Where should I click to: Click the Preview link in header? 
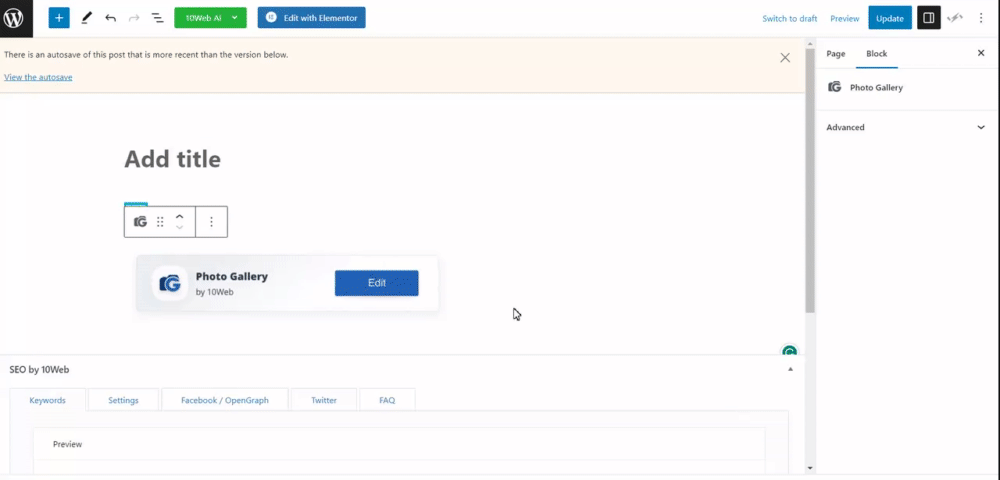click(844, 18)
